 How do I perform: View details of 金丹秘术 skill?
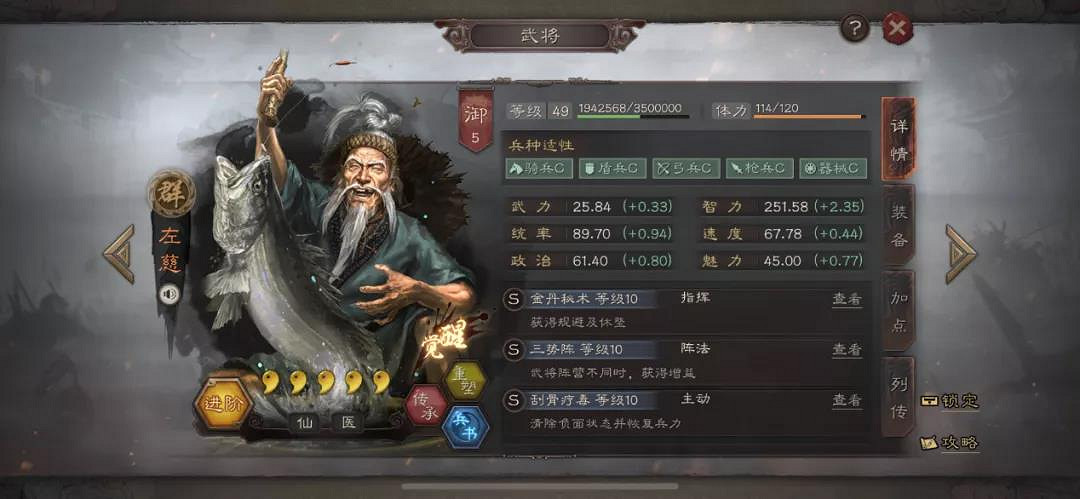point(847,299)
